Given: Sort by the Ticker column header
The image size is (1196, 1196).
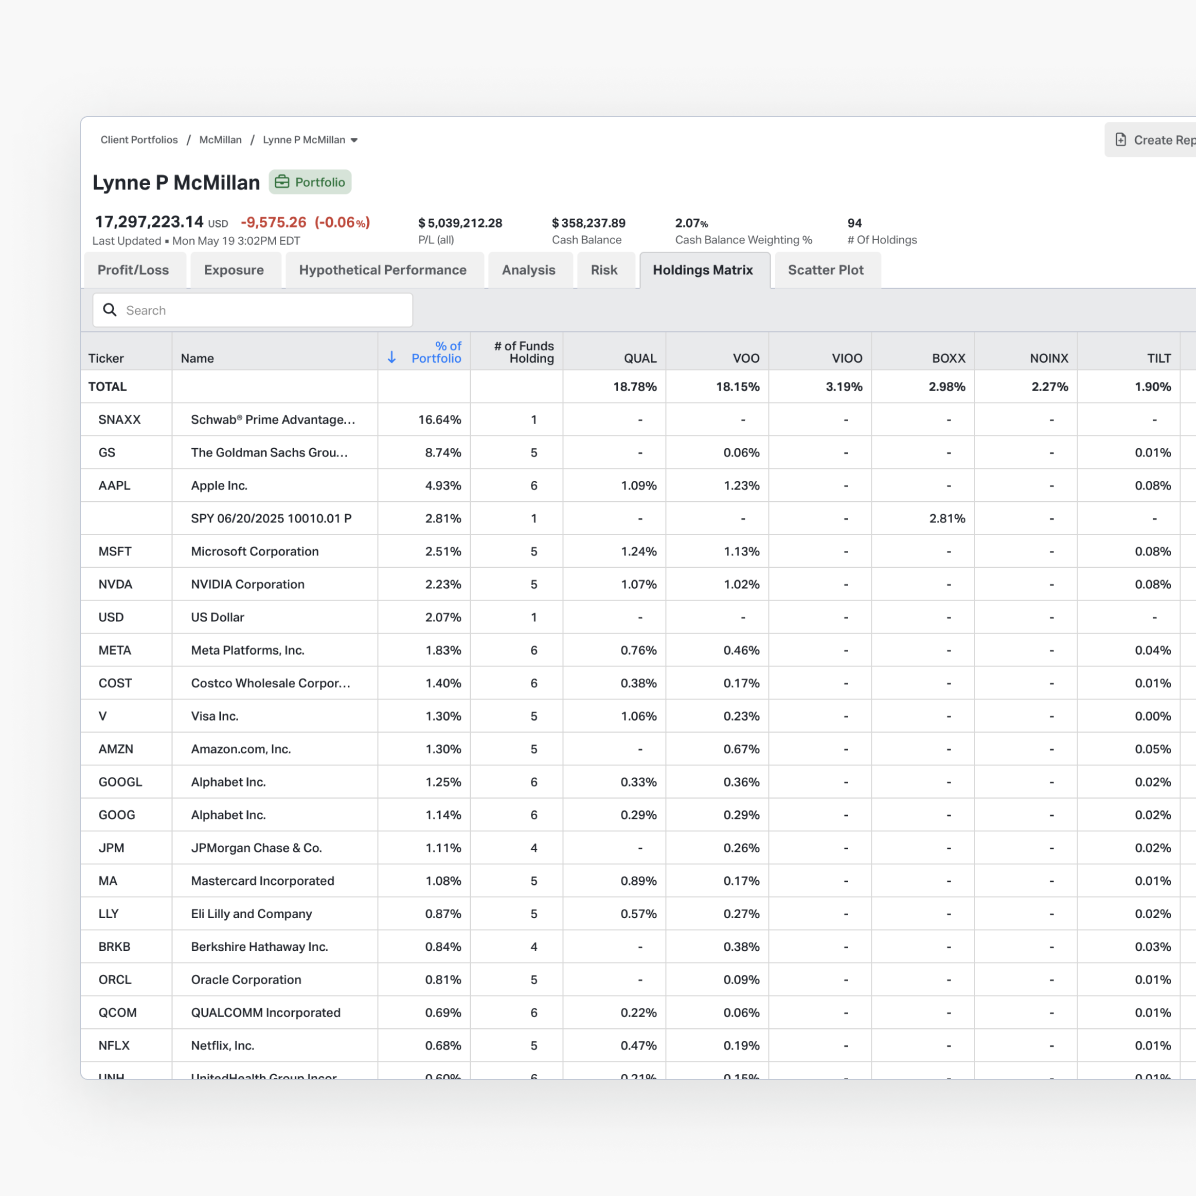Looking at the screenshot, I should 106,358.
